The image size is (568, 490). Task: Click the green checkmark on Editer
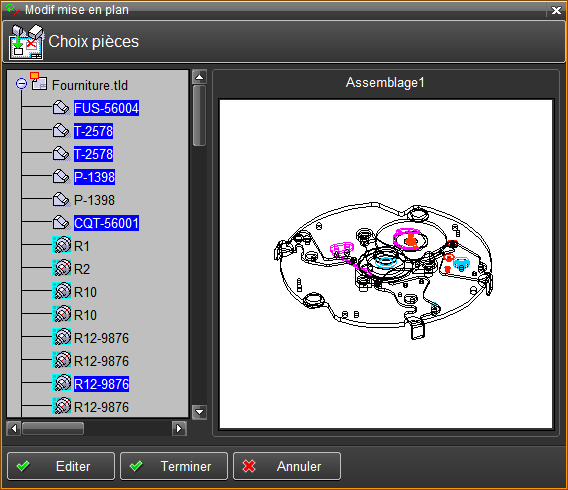23,466
